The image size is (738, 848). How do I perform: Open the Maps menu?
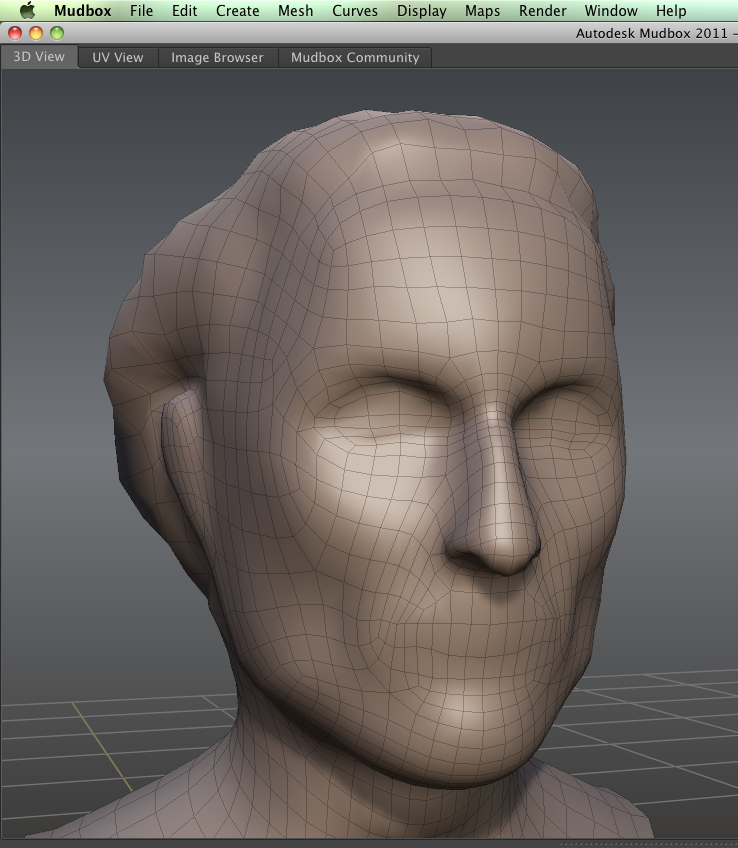click(x=482, y=11)
